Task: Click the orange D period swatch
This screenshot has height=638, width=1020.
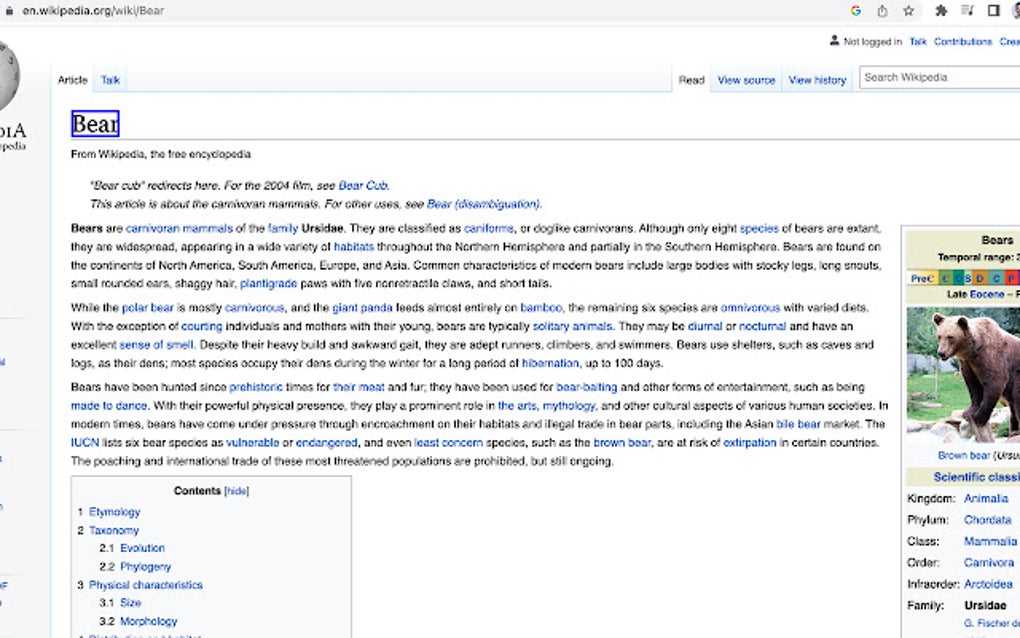Action: click(979, 278)
